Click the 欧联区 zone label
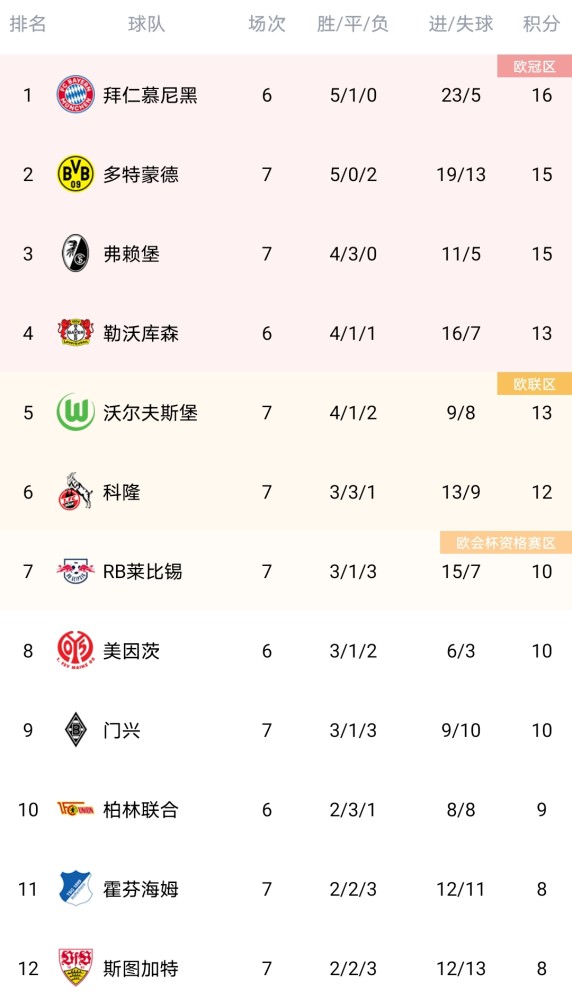This screenshot has width=572, height=1000. (534, 384)
